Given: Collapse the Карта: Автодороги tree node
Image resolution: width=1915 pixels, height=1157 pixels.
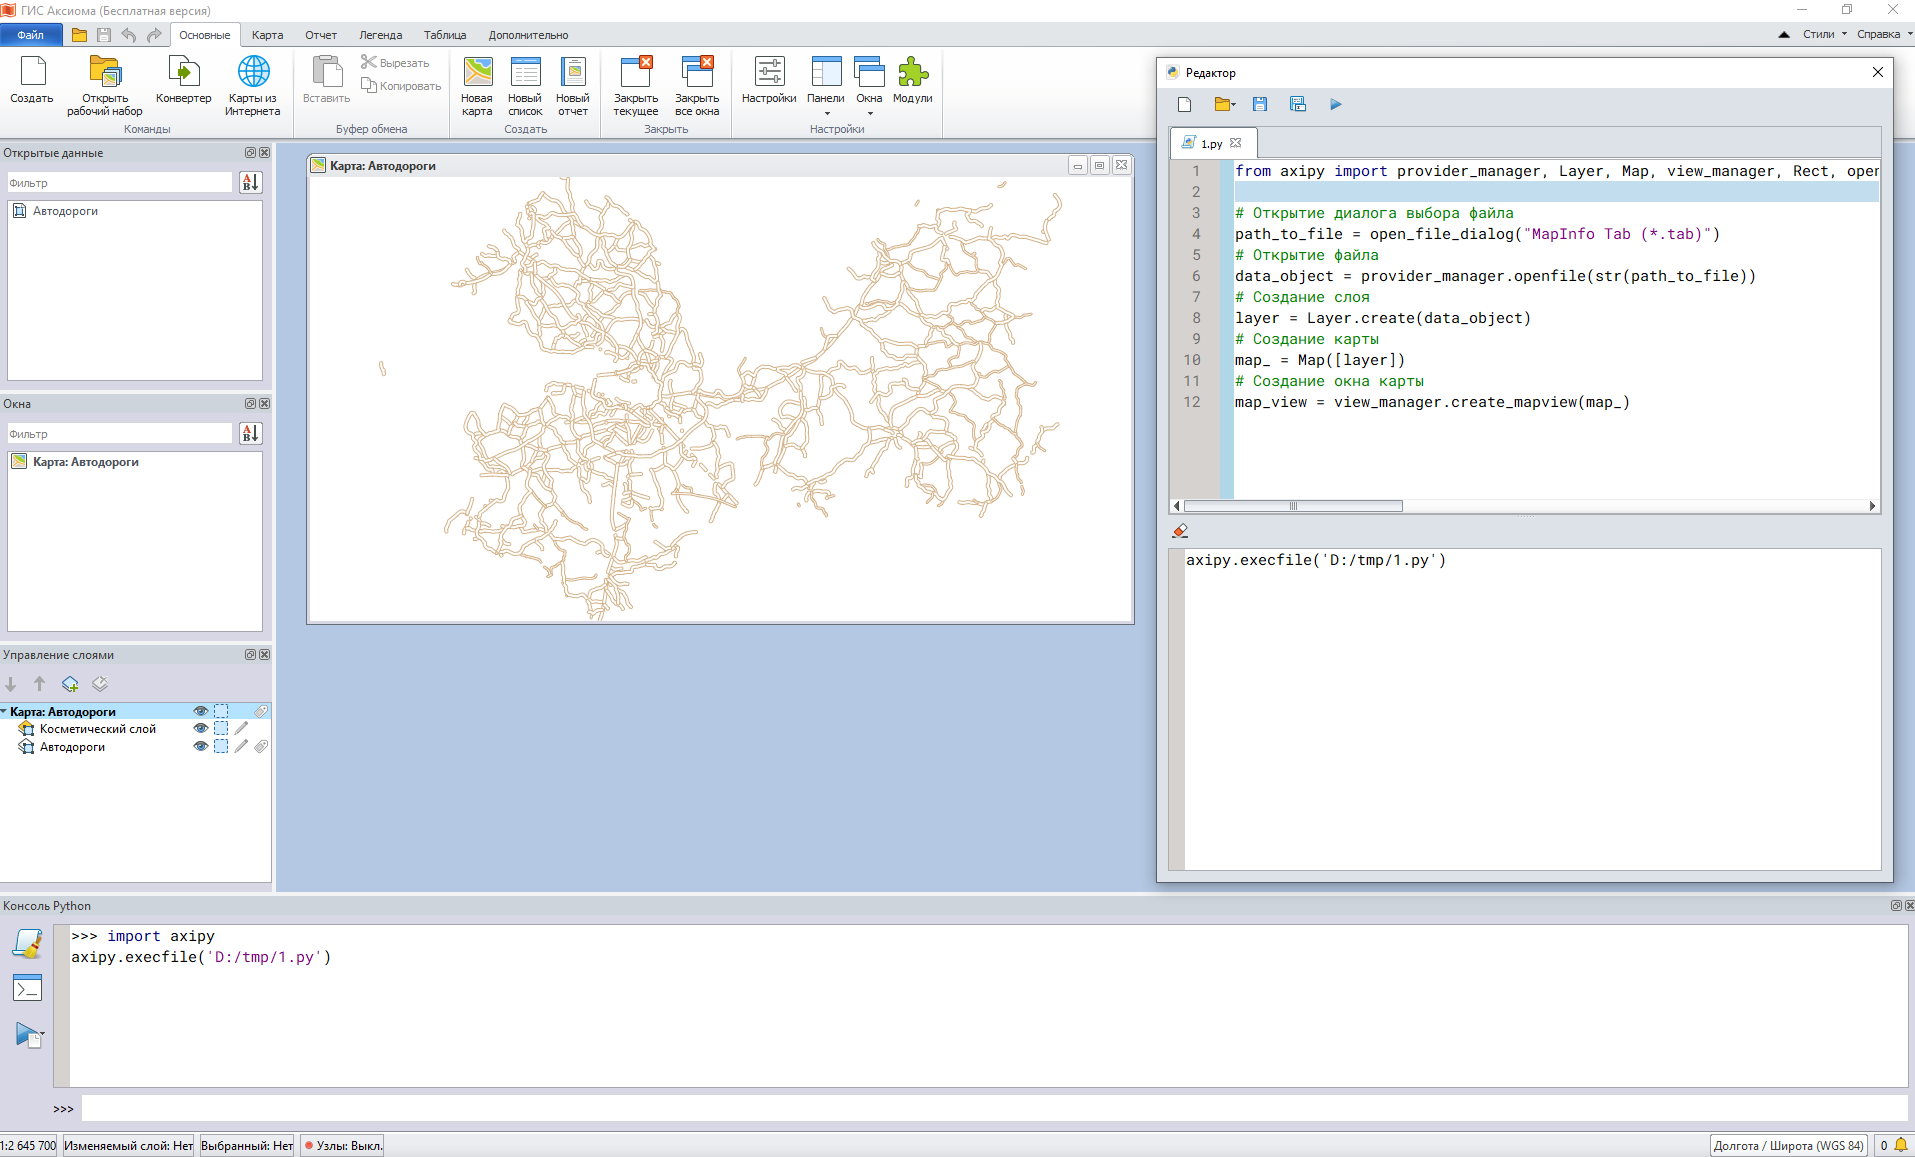Looking at the screenshot, I should click(x=4, y=711).
